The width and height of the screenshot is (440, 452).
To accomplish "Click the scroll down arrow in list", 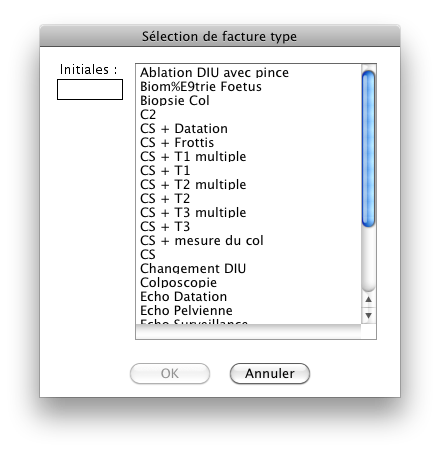I will [x=368, y=315].
